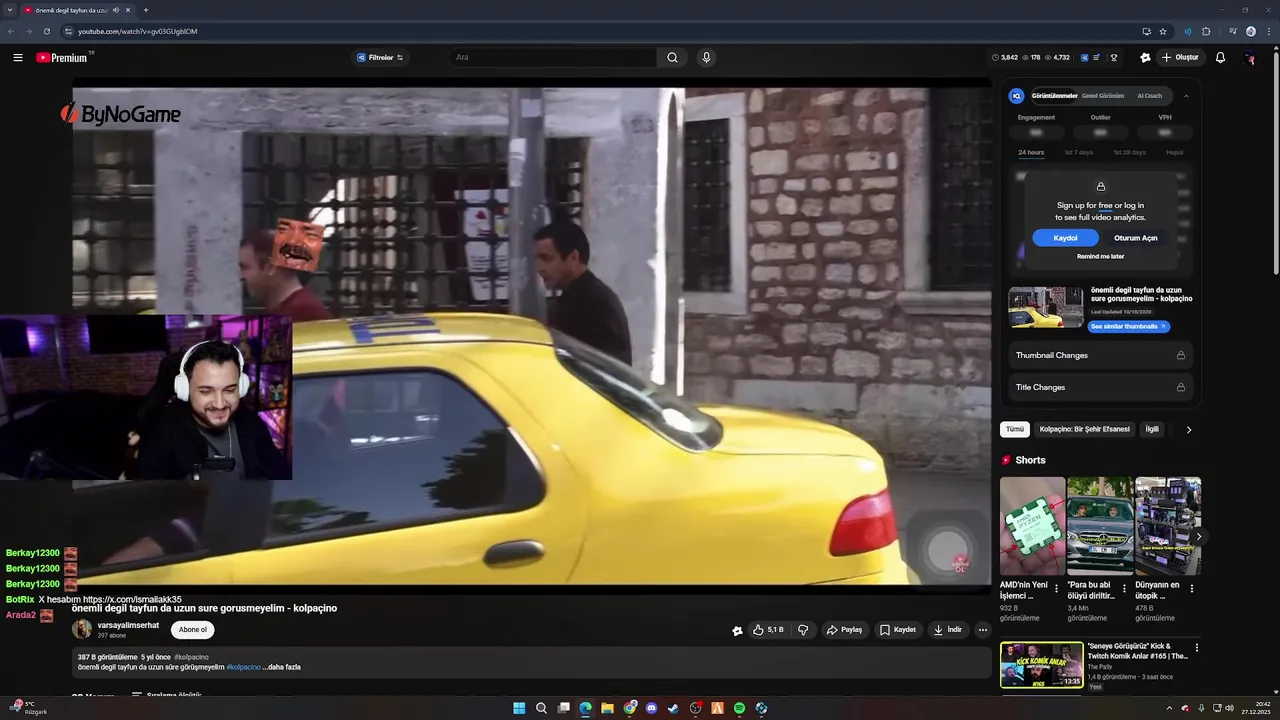Click the Oturum Açın login button
This screenshot has width=1280, height=720.
(1136, 238)
